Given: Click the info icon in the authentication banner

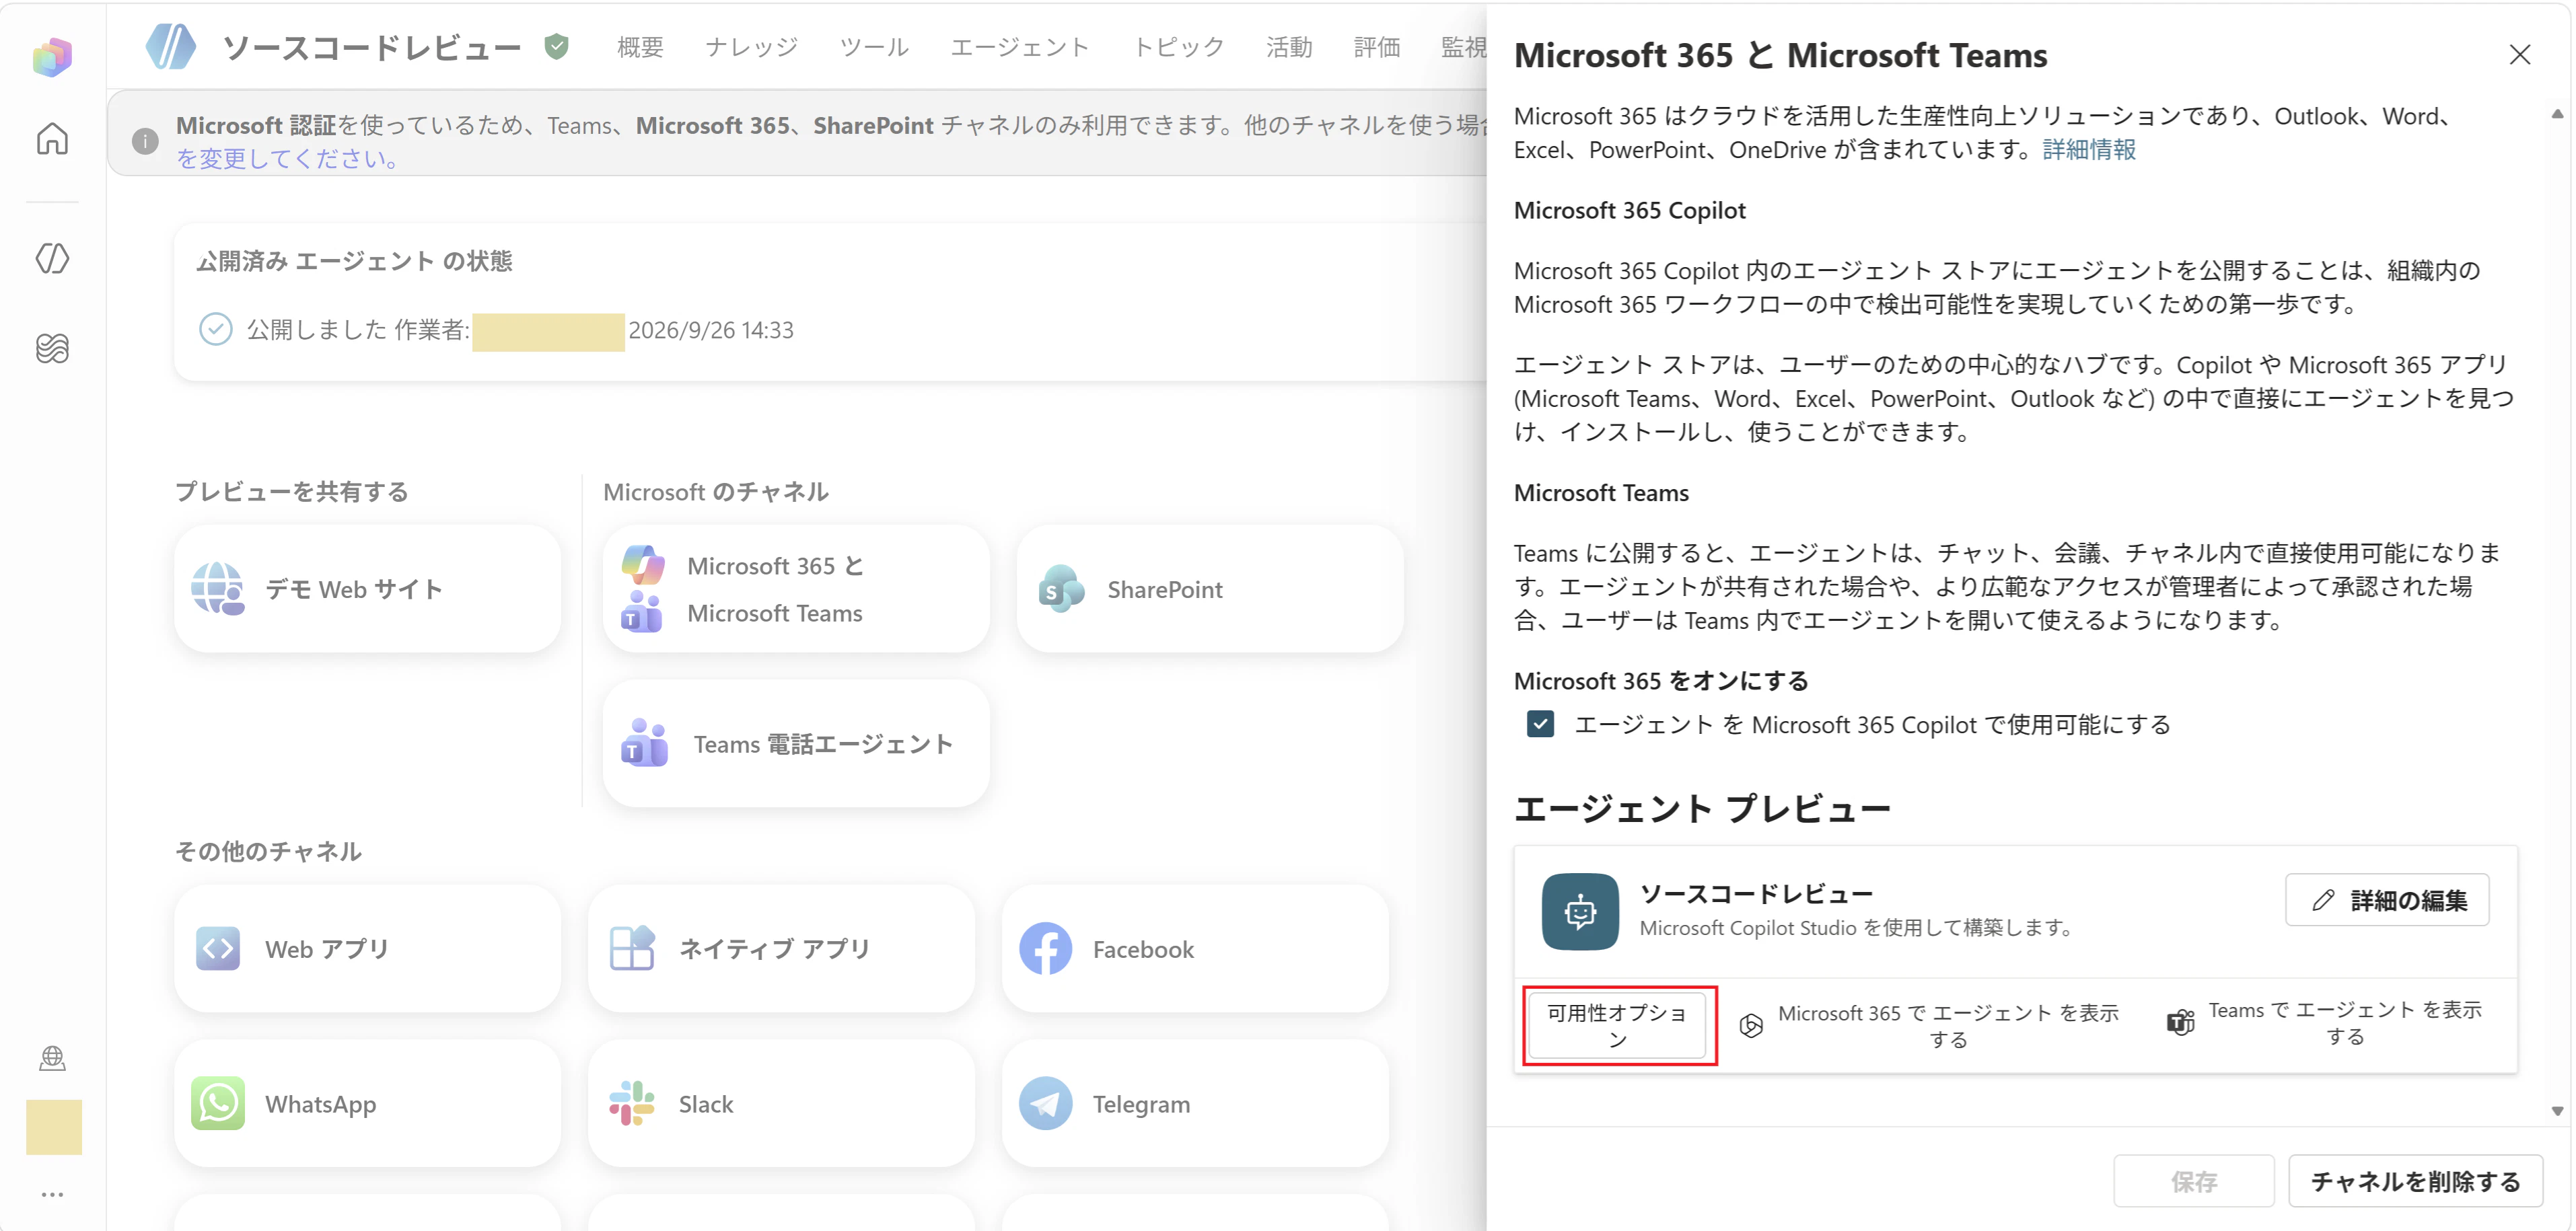Looking at the screenshot, I should (145, 141).
